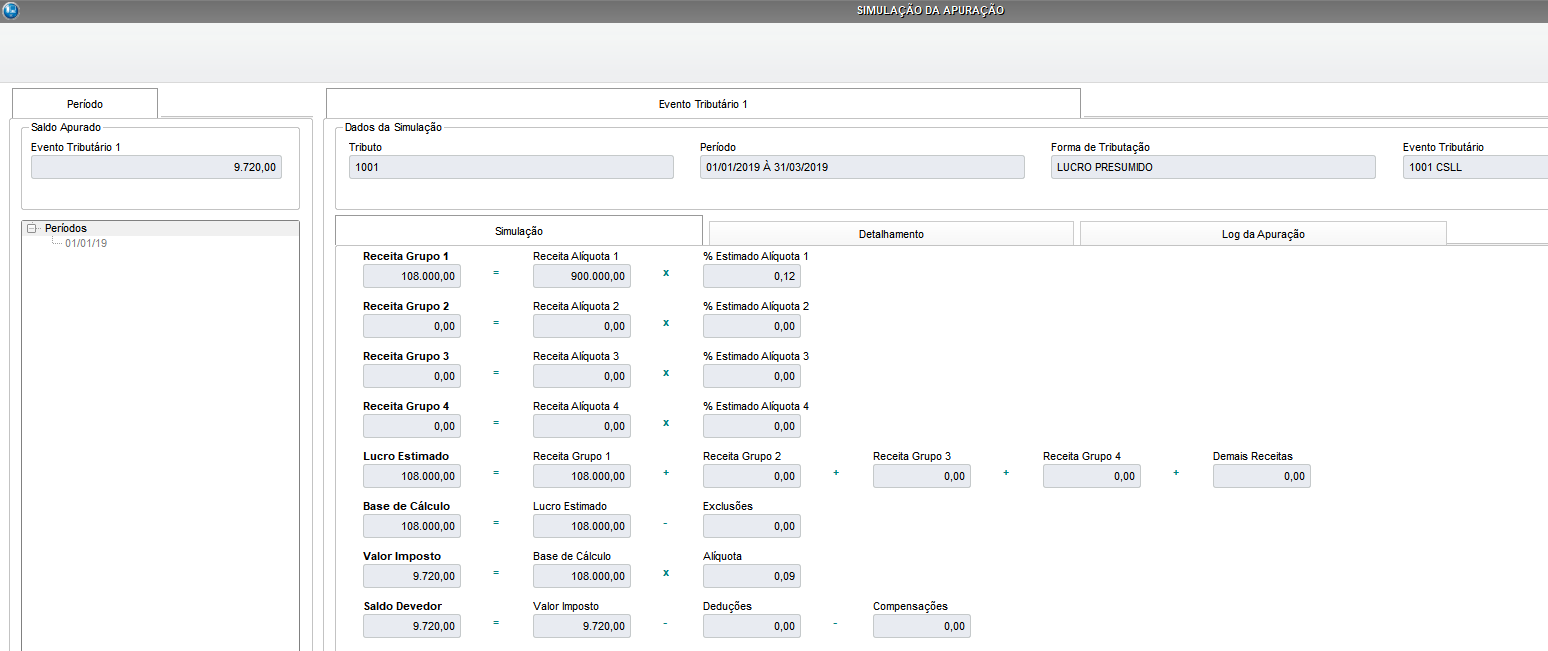Click the Compensações field
Screen dimensions: 1548x651
point(922,626)
